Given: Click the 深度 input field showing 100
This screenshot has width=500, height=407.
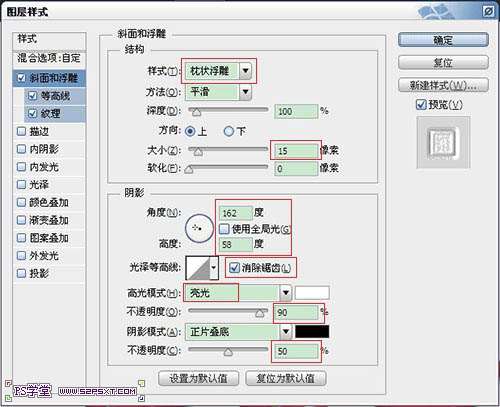Looking at the screenshot, I should click(296, 111).
